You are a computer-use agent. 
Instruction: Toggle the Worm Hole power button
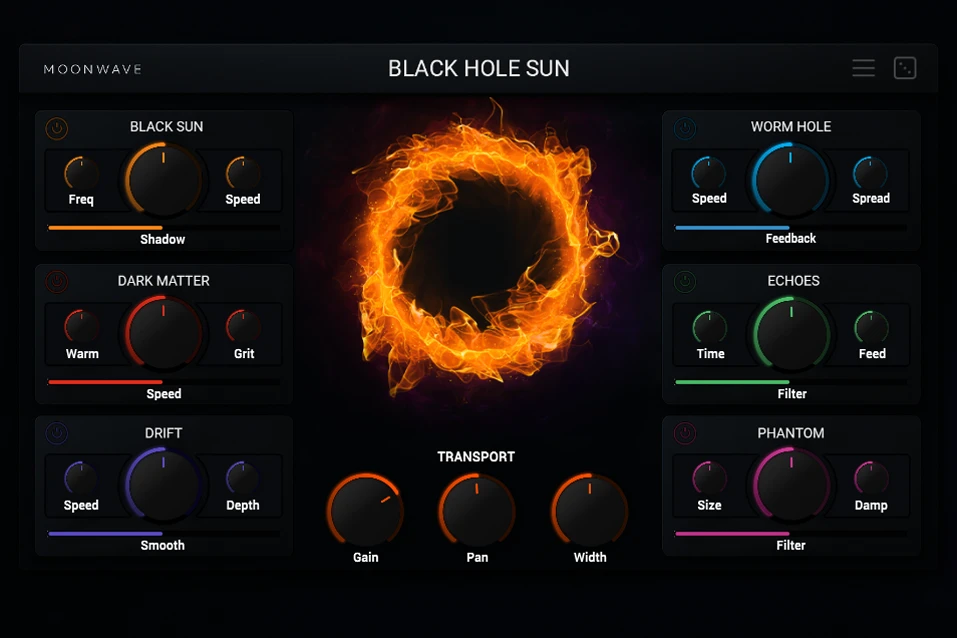click(x=685, y=128)
